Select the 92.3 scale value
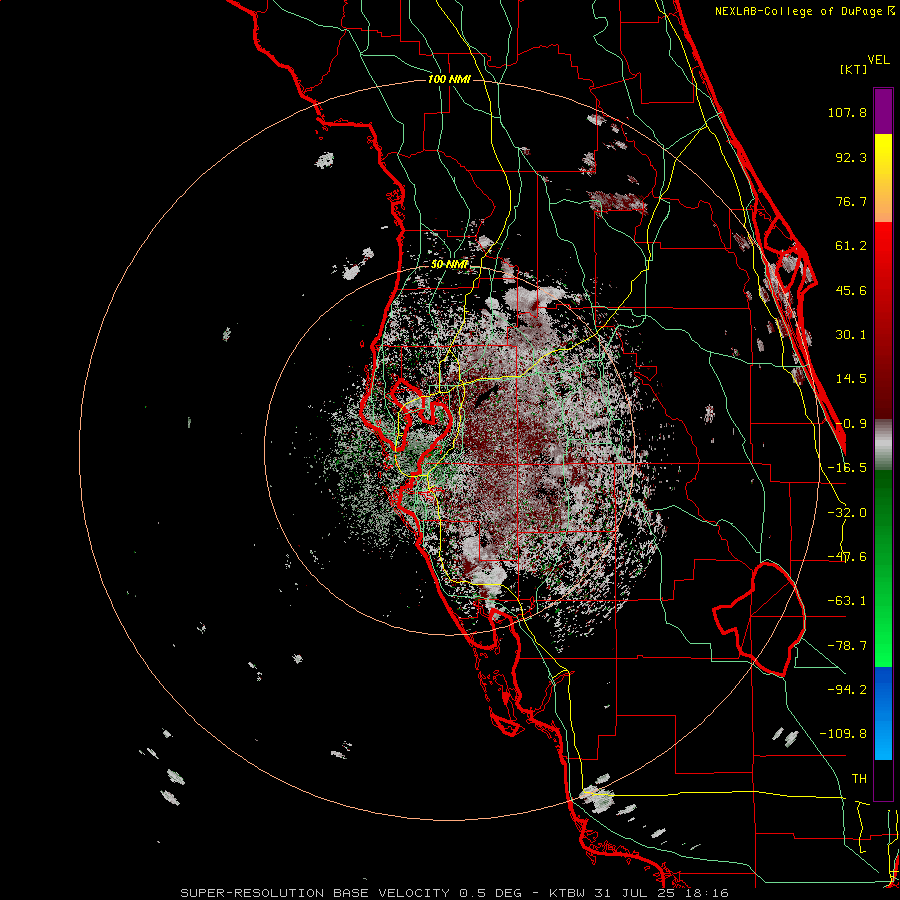Screen dimensions: 900x900 [851, 157]
